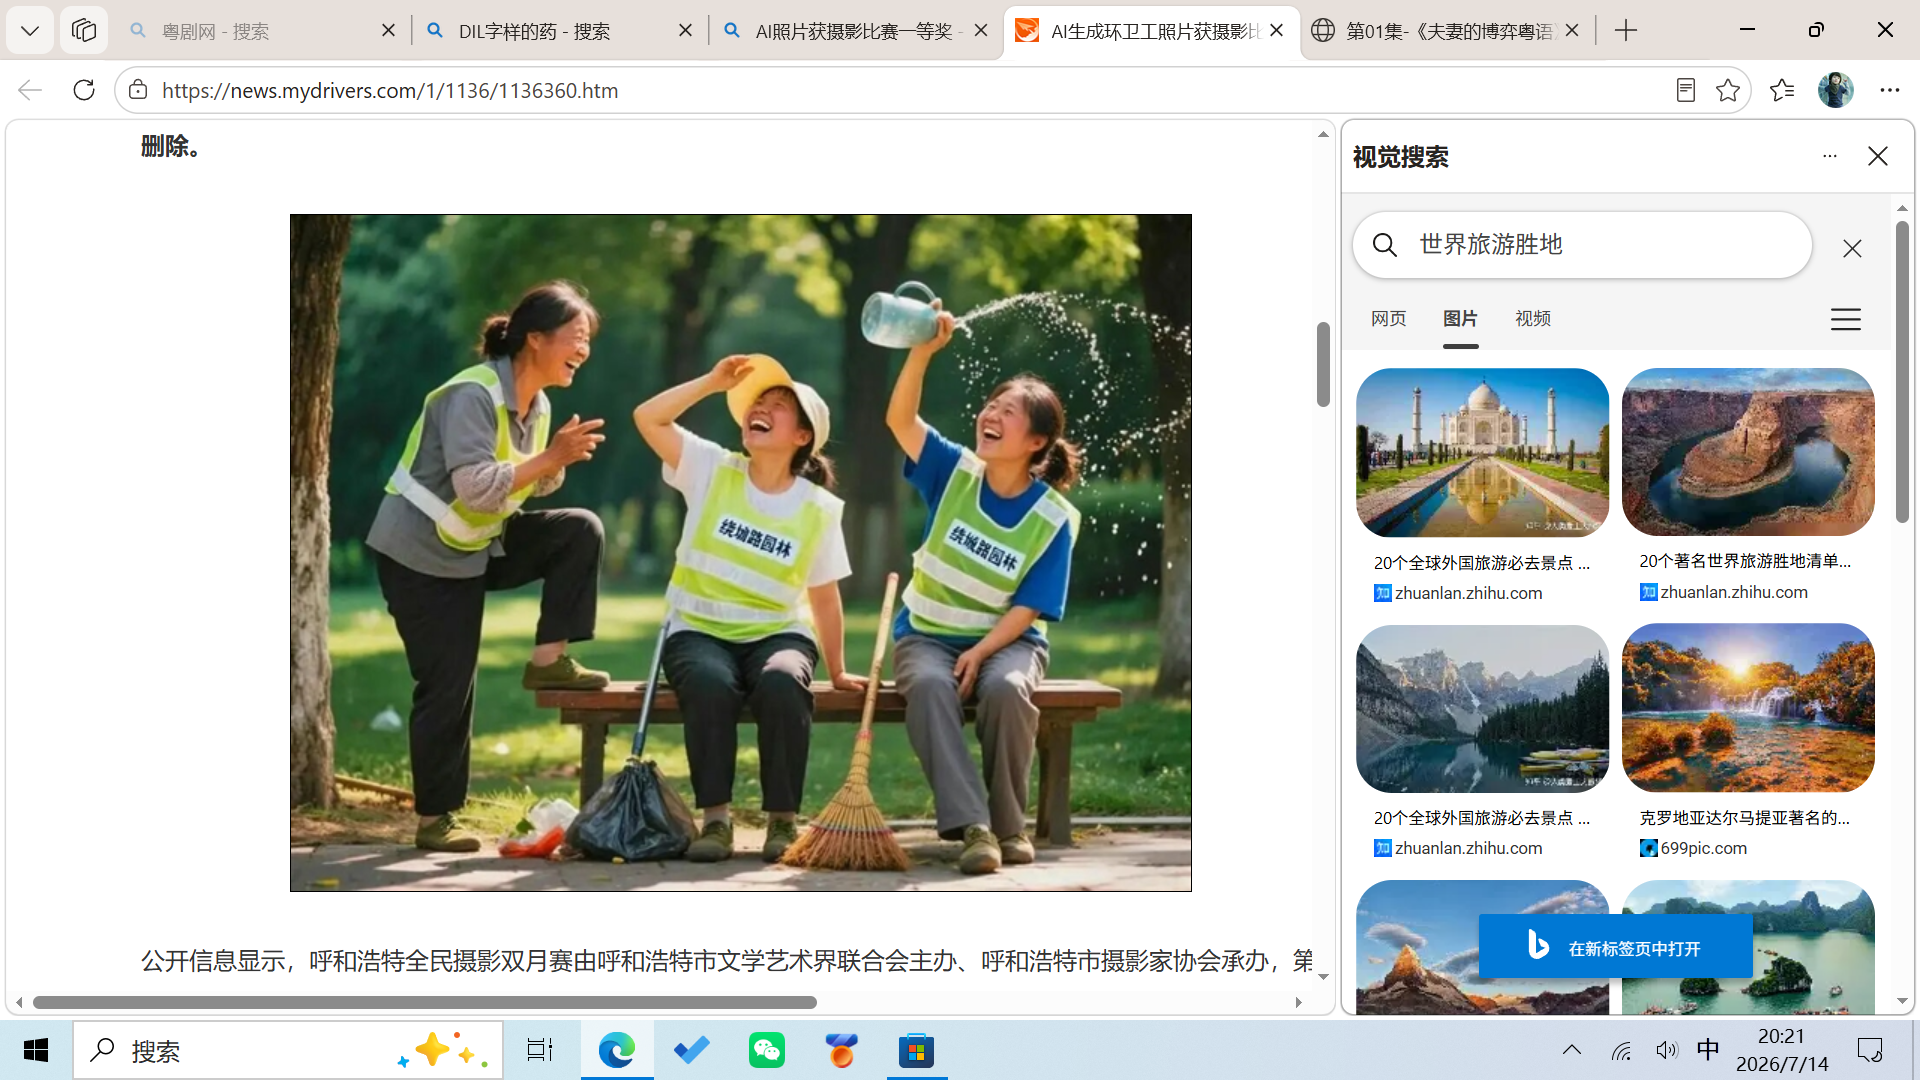Open browser Settings and more menu

point(1889,90)
